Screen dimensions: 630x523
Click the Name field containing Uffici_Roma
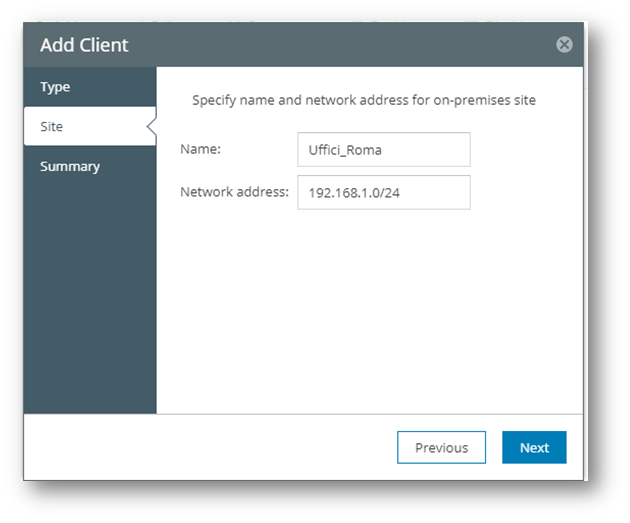point(383,150)
